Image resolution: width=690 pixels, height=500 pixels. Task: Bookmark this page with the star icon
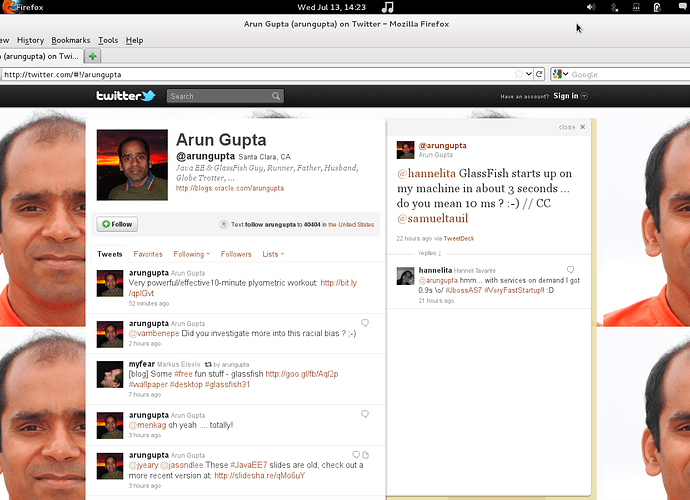[519, 74]
